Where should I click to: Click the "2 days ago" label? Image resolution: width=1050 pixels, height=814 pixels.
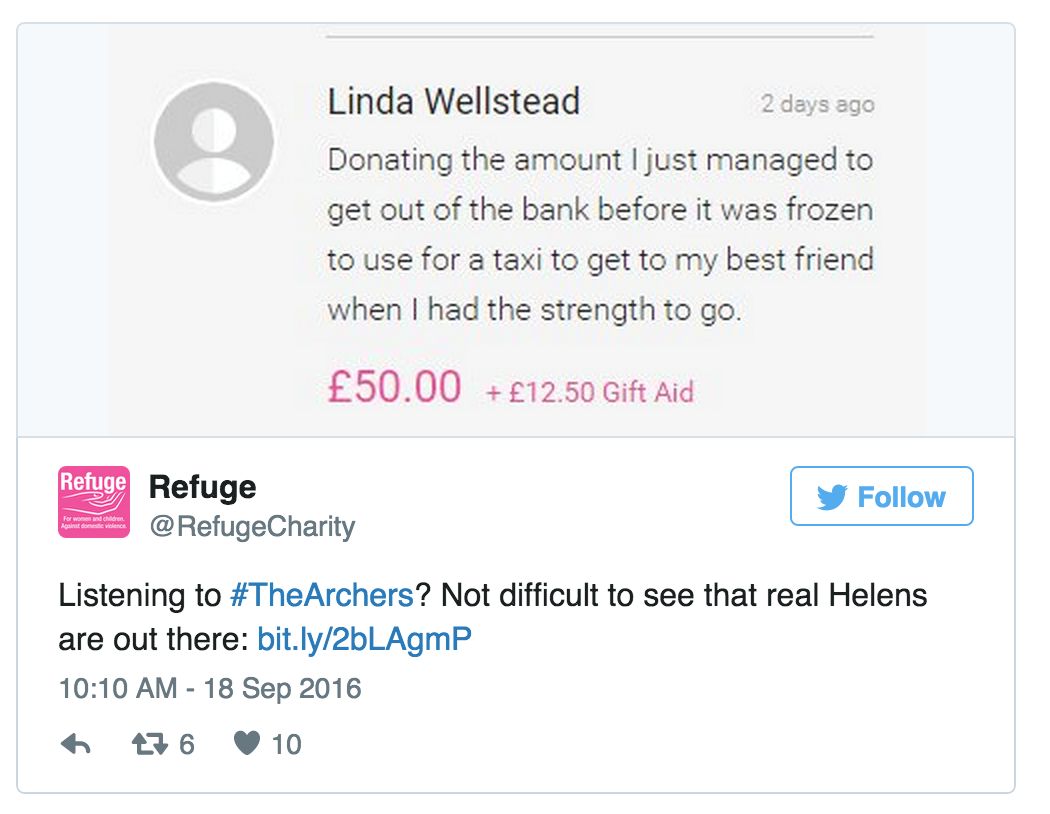(x=816, y=104)
